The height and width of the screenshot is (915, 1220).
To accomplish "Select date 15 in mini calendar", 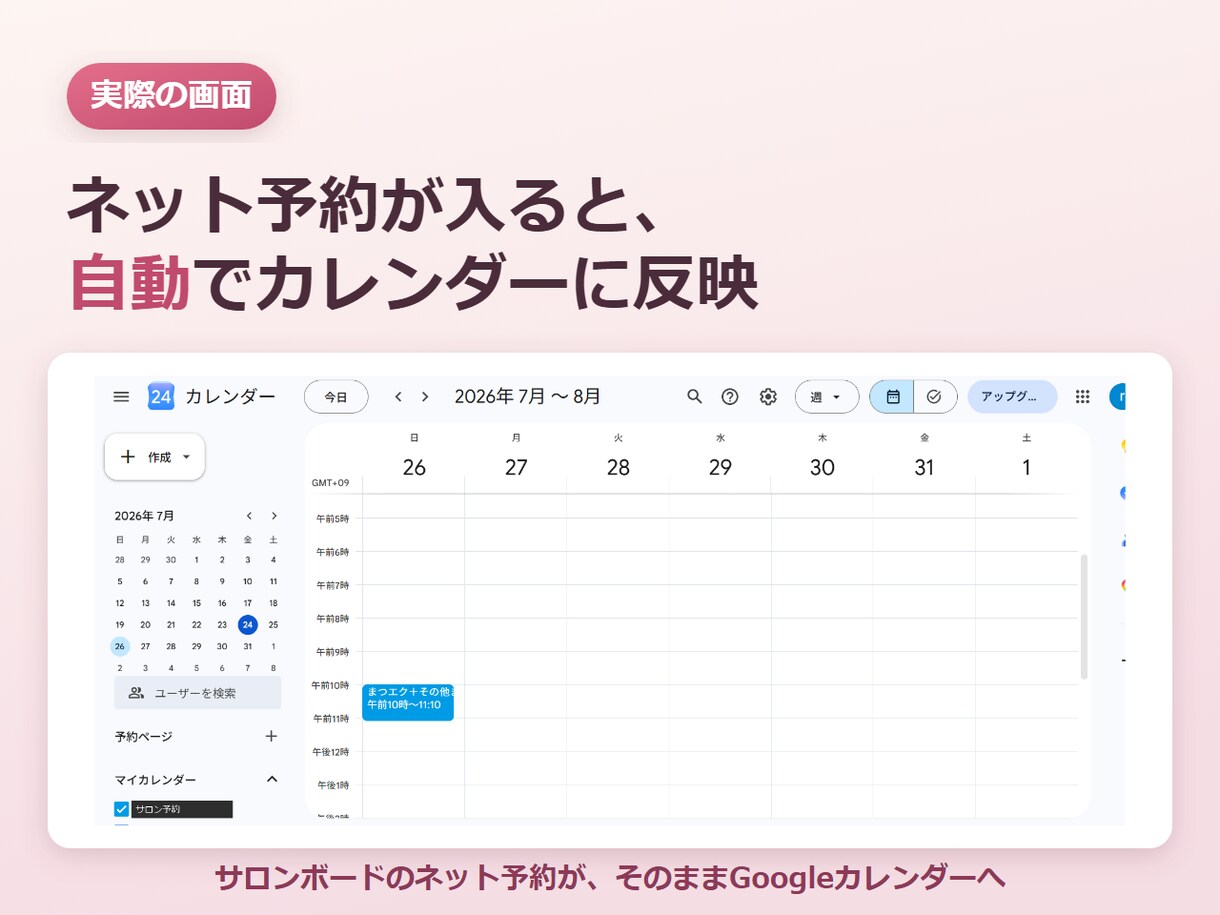I will (197, 603).
